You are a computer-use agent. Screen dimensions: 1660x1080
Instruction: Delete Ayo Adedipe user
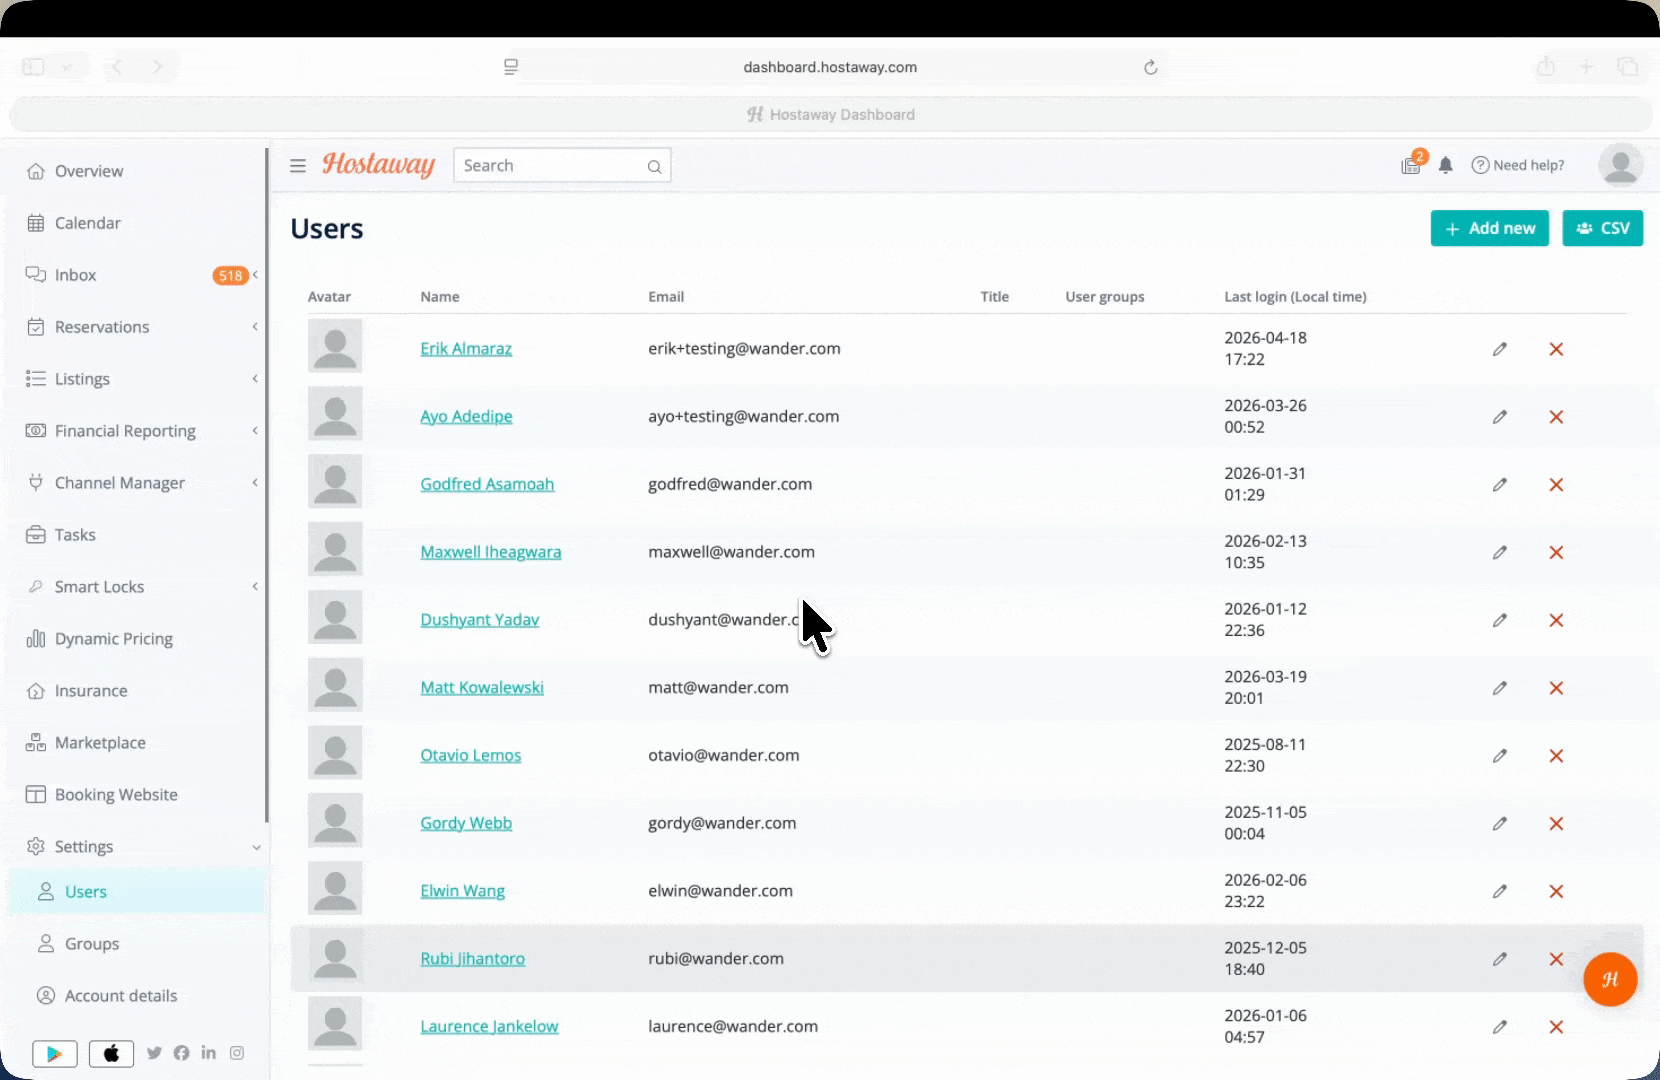click(x=1556, y=417)
